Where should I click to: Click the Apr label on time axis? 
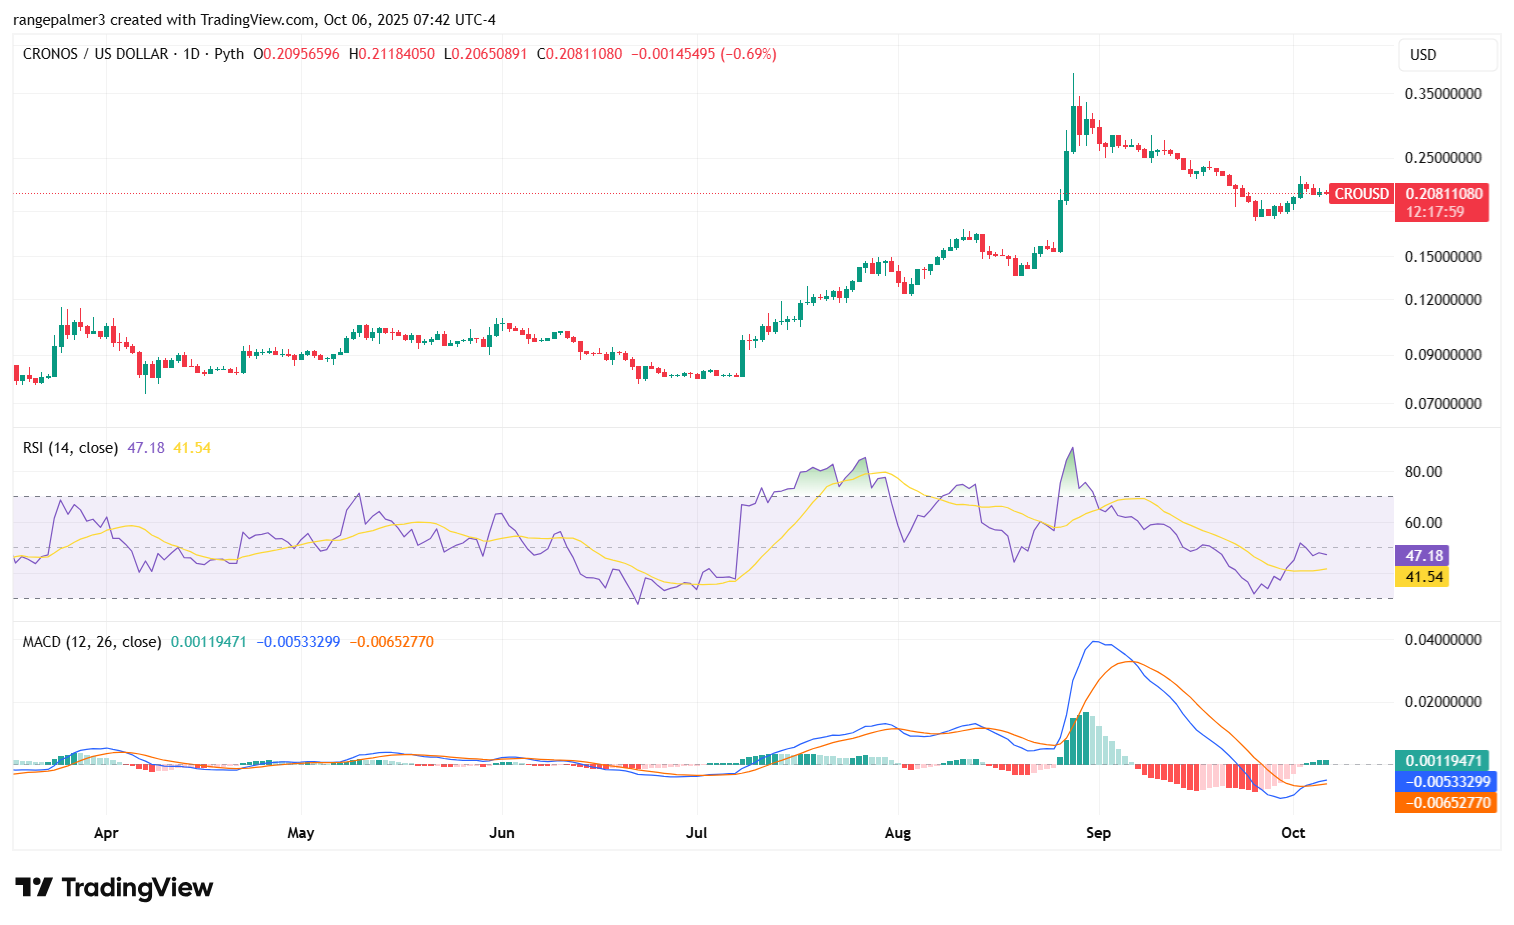105,833
